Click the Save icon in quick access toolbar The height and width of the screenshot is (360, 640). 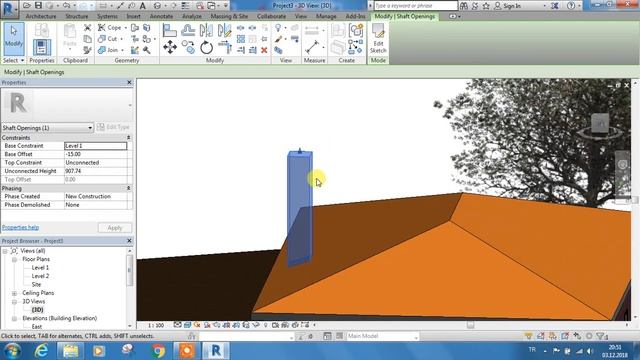(38, 5)
